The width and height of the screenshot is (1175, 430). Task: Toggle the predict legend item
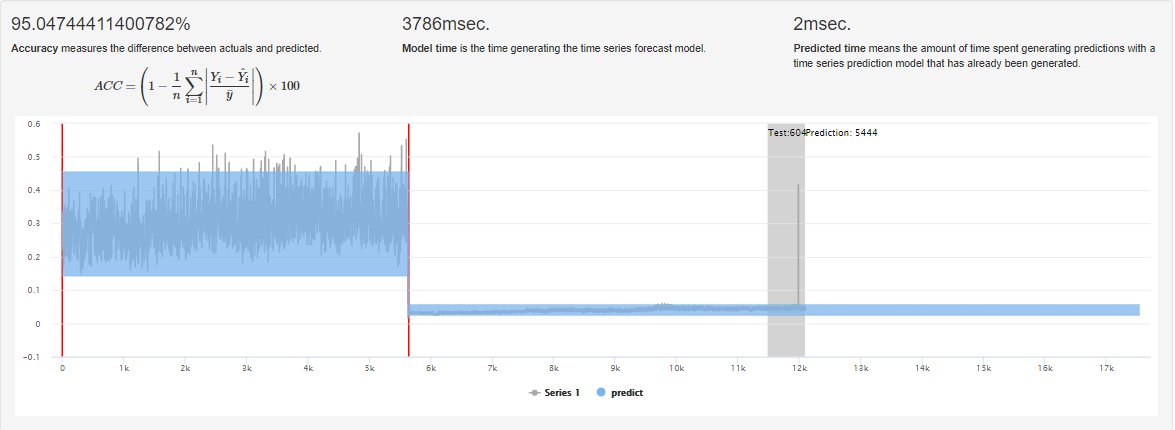tap(626, 392)
